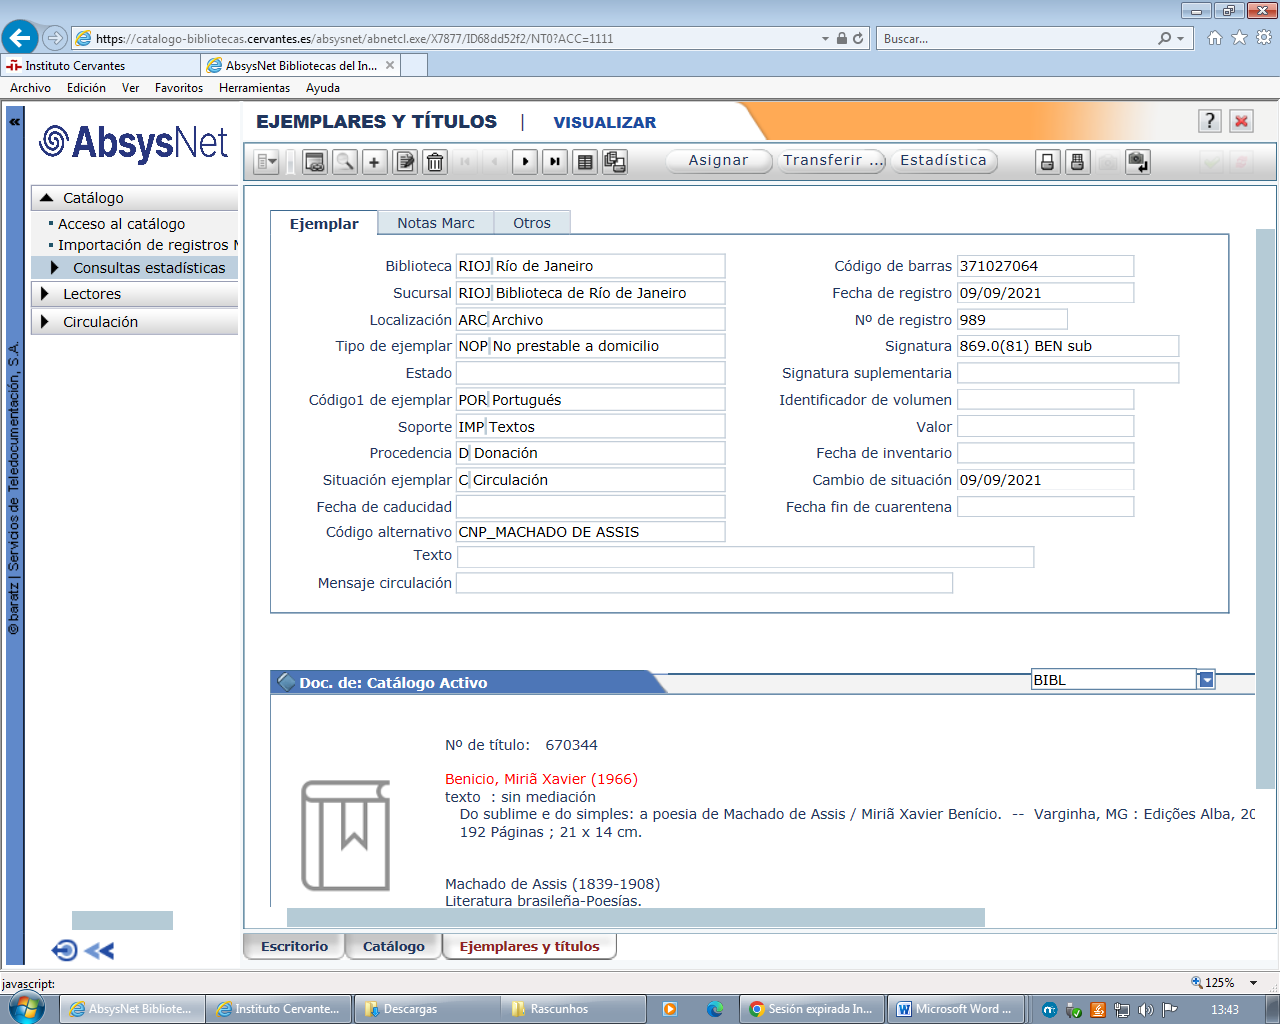Go to next record arrow

tap(525, 162)
